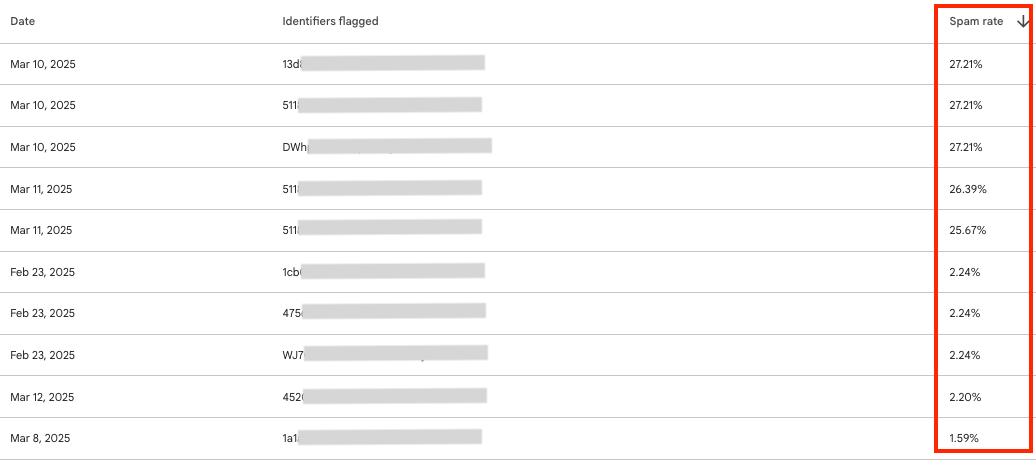Click the Spam rate column header
The image size is (1036, 460).
coord(976,22)
